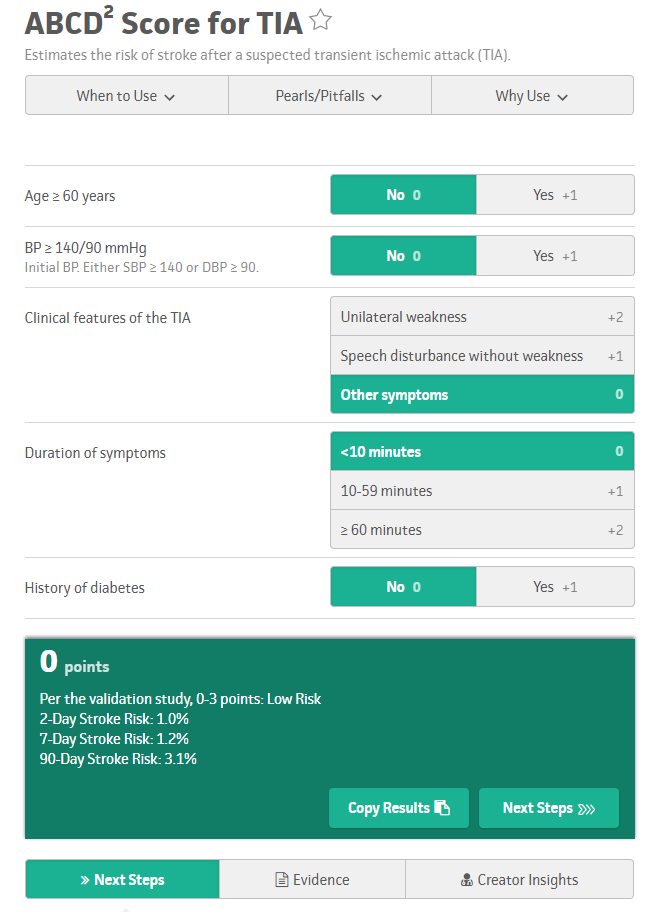The image size is (646, 912).
Task: Click the favorite star icon beside title
Action: 320,20
